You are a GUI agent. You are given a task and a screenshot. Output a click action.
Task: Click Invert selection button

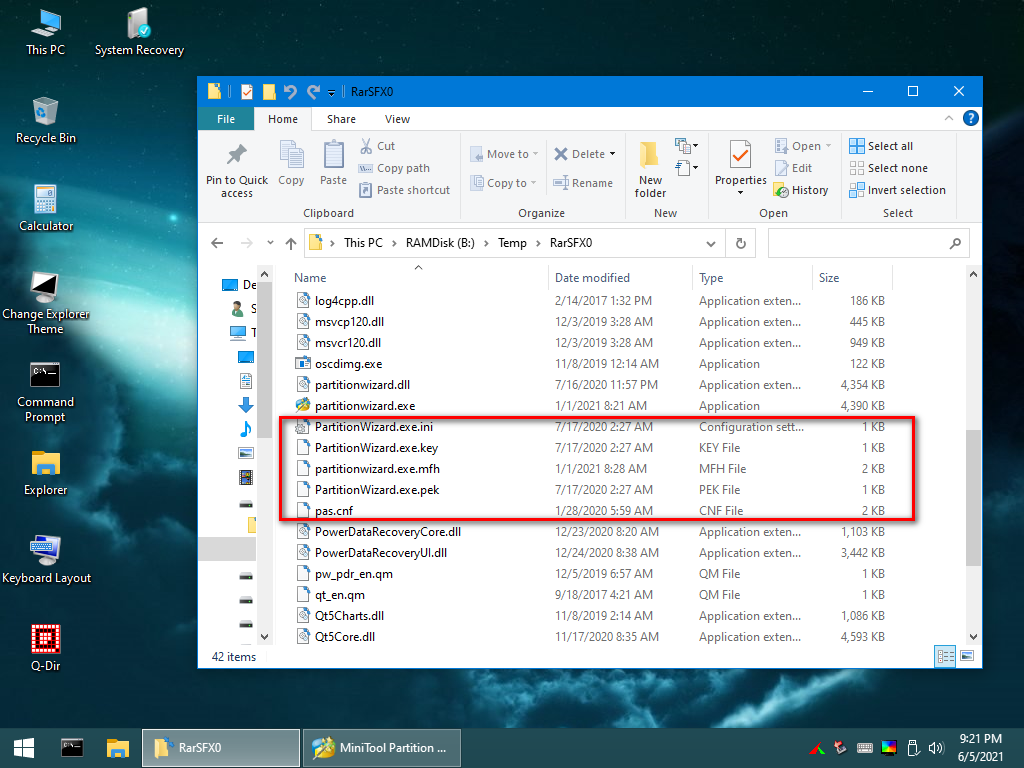pyautogui.click(x=897, y=190)
